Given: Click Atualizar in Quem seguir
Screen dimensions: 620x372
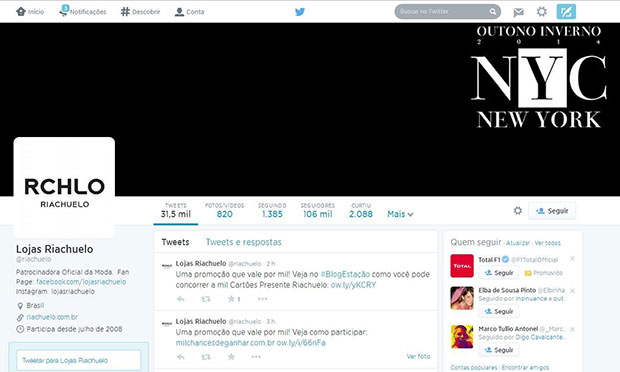Looking at the screenshot, I should click(518, 243).
